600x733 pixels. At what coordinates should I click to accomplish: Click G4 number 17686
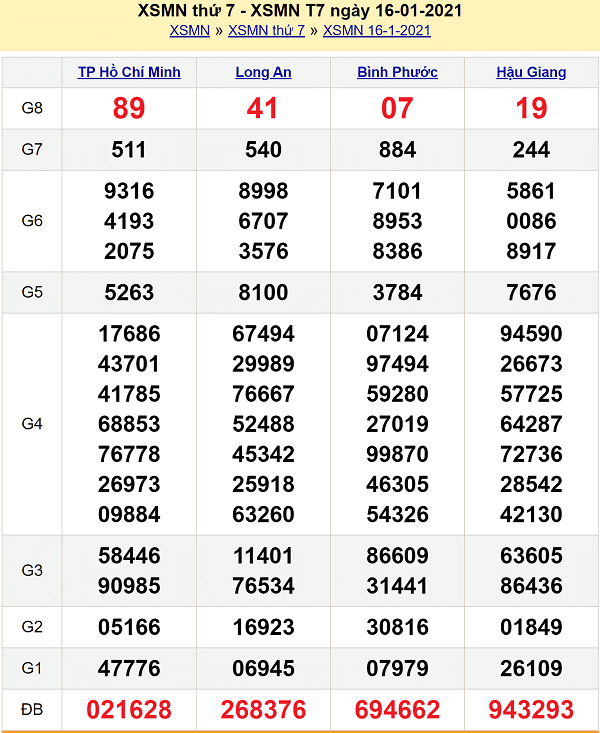pos(129,334)
